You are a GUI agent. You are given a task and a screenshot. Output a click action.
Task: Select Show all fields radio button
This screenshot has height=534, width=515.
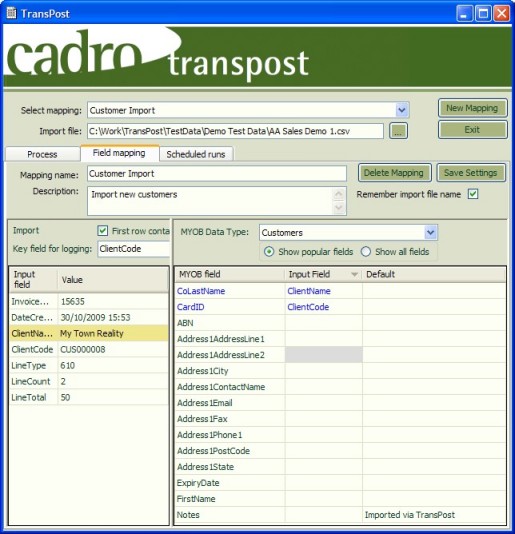(x=365, y=252)
